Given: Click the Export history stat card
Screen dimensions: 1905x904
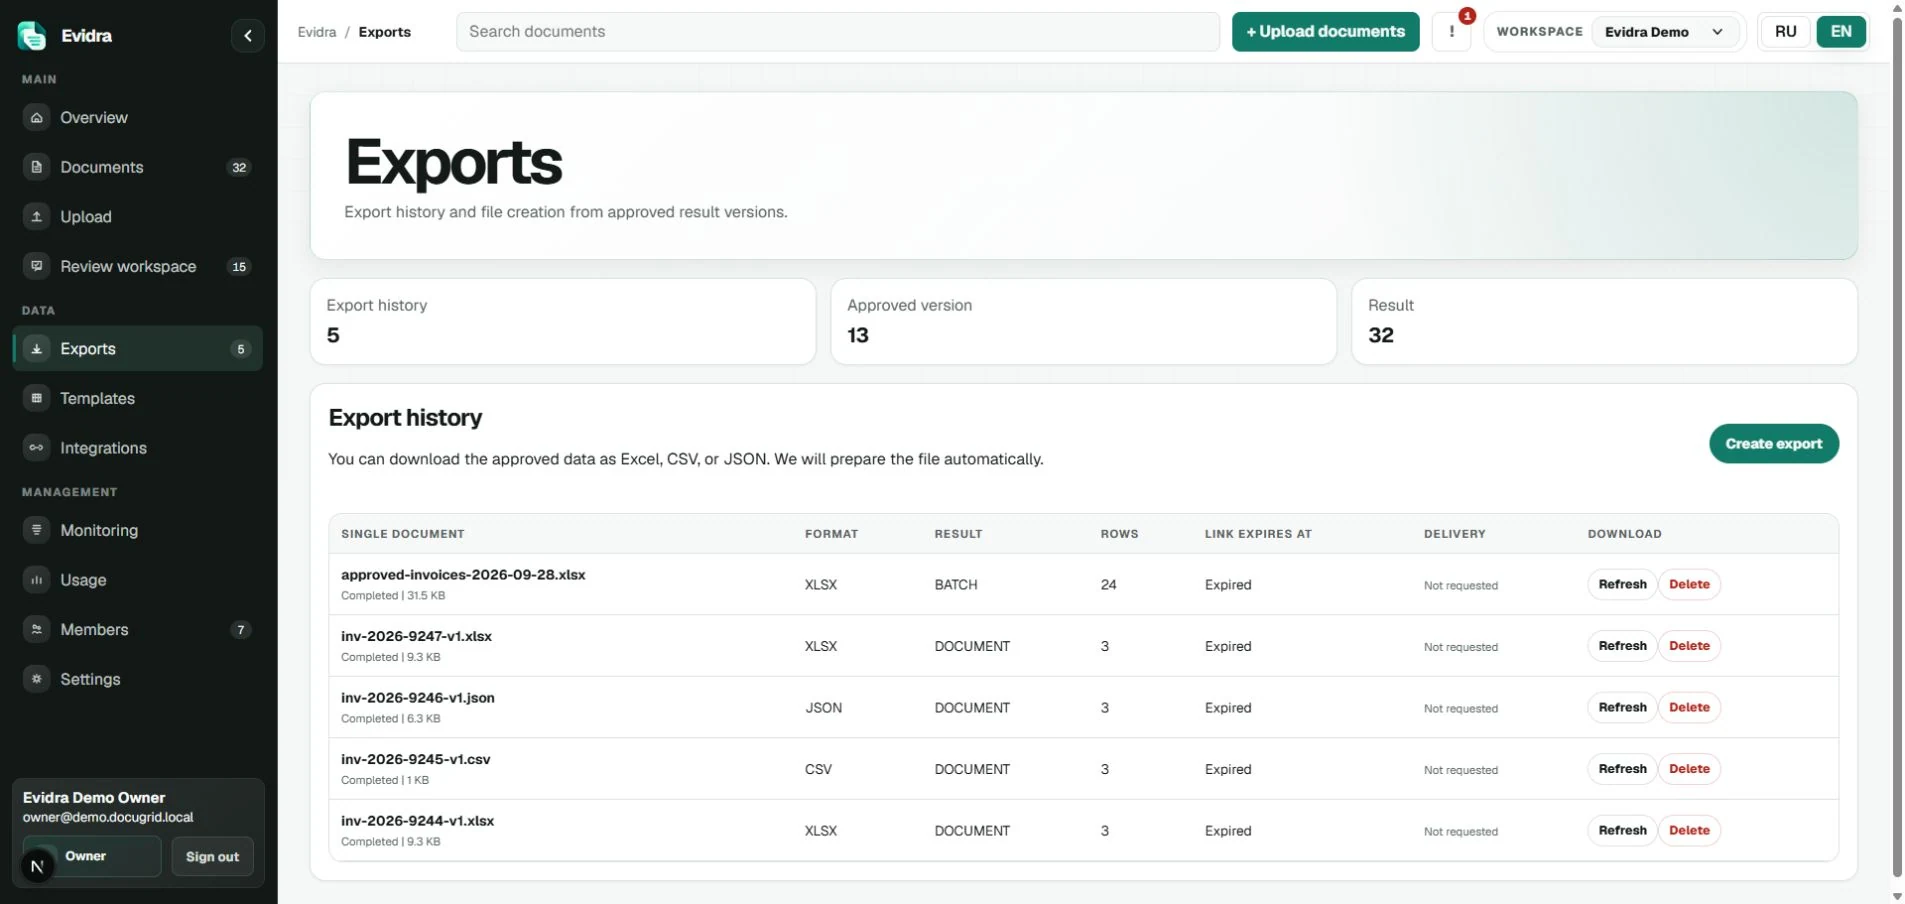Looking at the screenshot, I should point(563,321).
